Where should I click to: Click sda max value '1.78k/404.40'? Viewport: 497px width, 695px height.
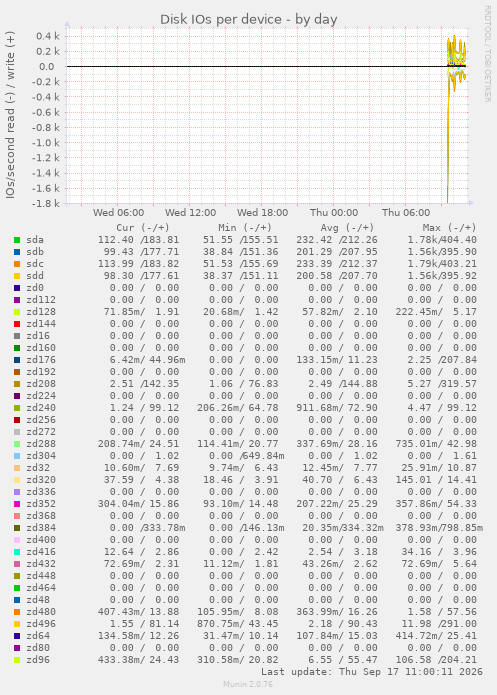(x=442, y=240)
